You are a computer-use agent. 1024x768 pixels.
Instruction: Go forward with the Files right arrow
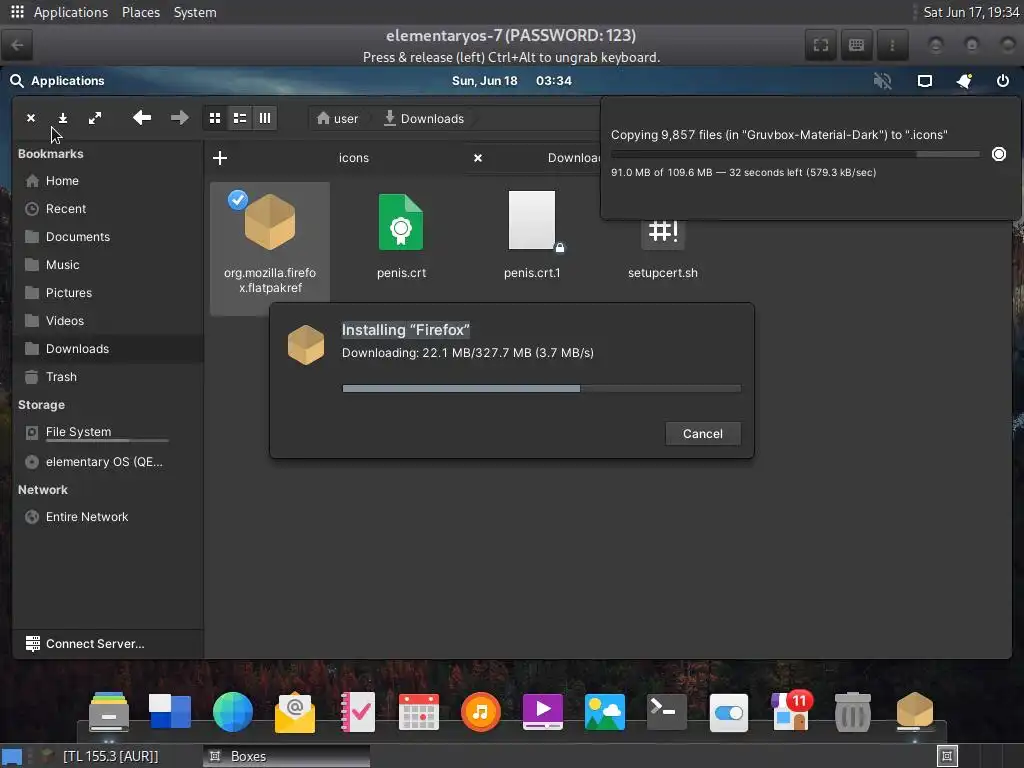click(180, 118)
